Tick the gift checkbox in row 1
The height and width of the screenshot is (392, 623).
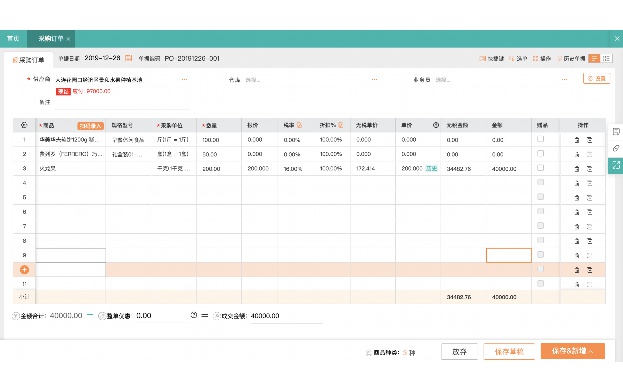point(540,139)
